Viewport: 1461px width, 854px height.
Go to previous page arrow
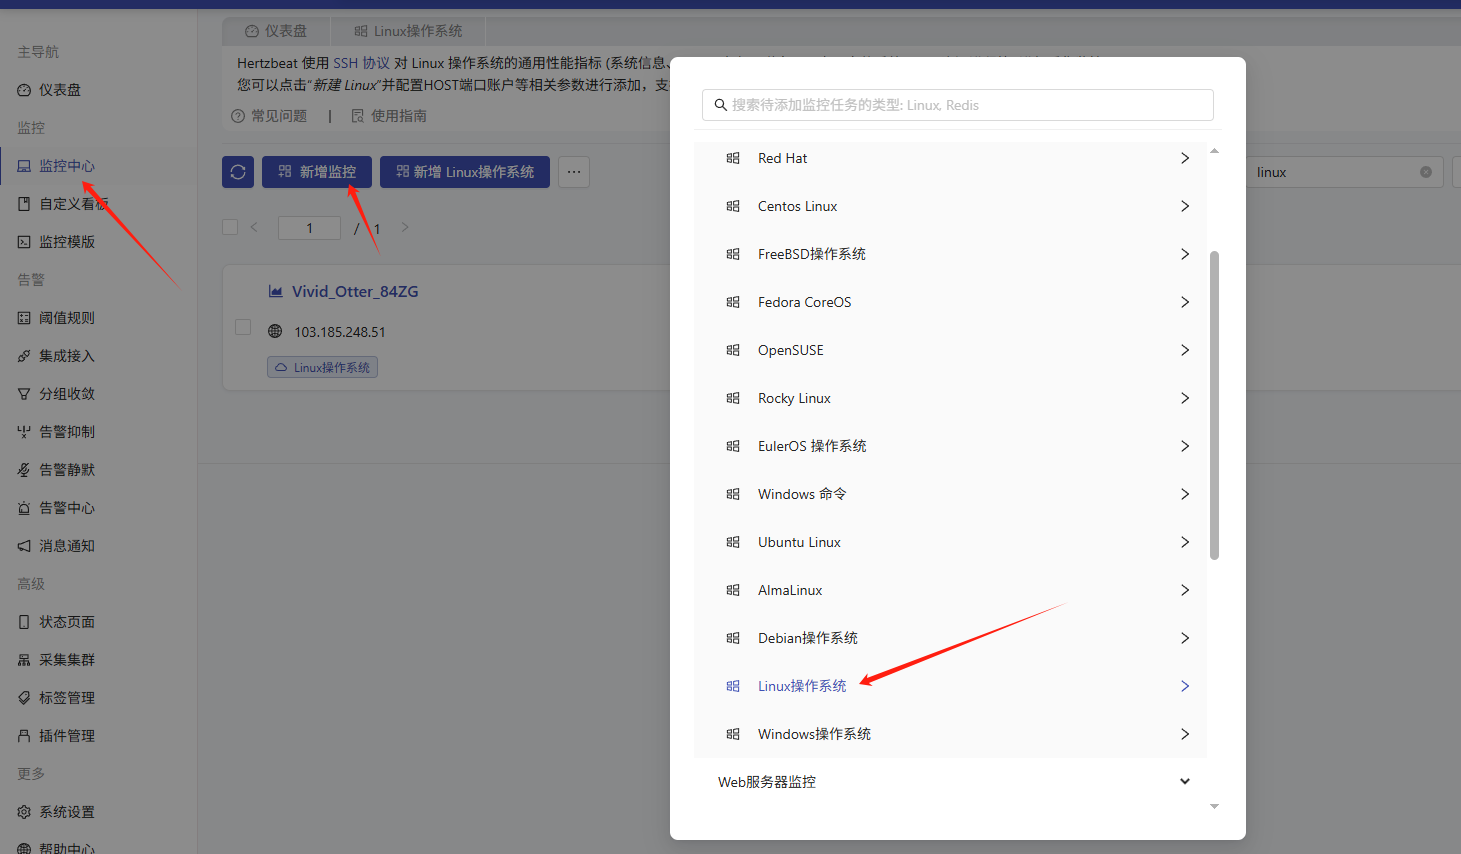pyautogui.click(x=254, y=227)
